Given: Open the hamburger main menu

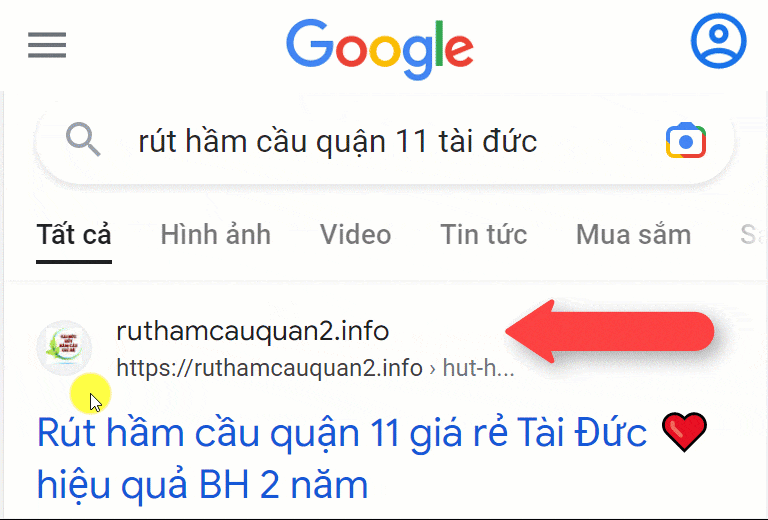Looking at the screenshot, I should tap(47, 45).
